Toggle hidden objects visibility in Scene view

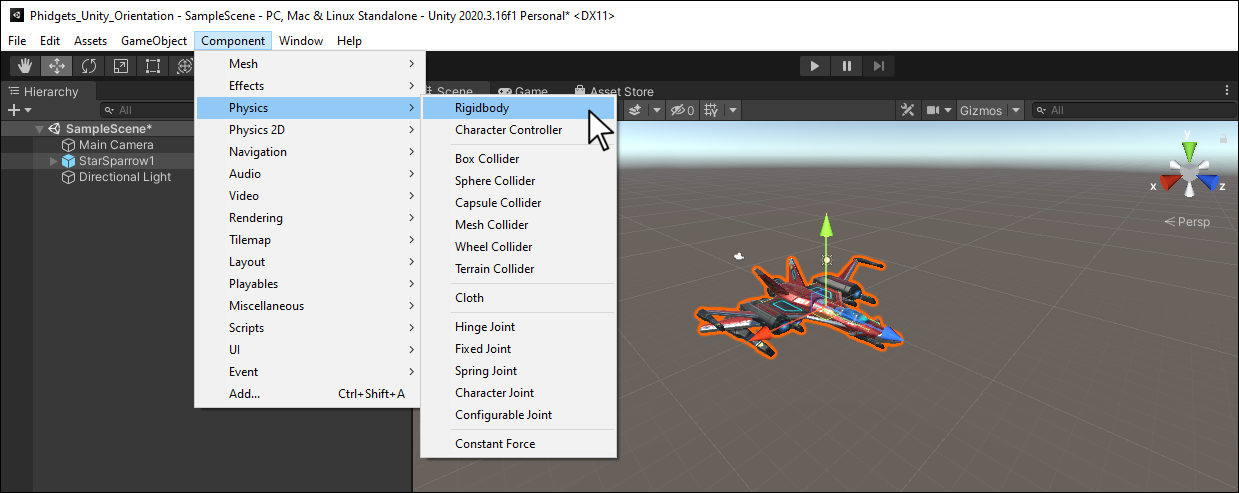pyautogui.click(x=683, y=110)
